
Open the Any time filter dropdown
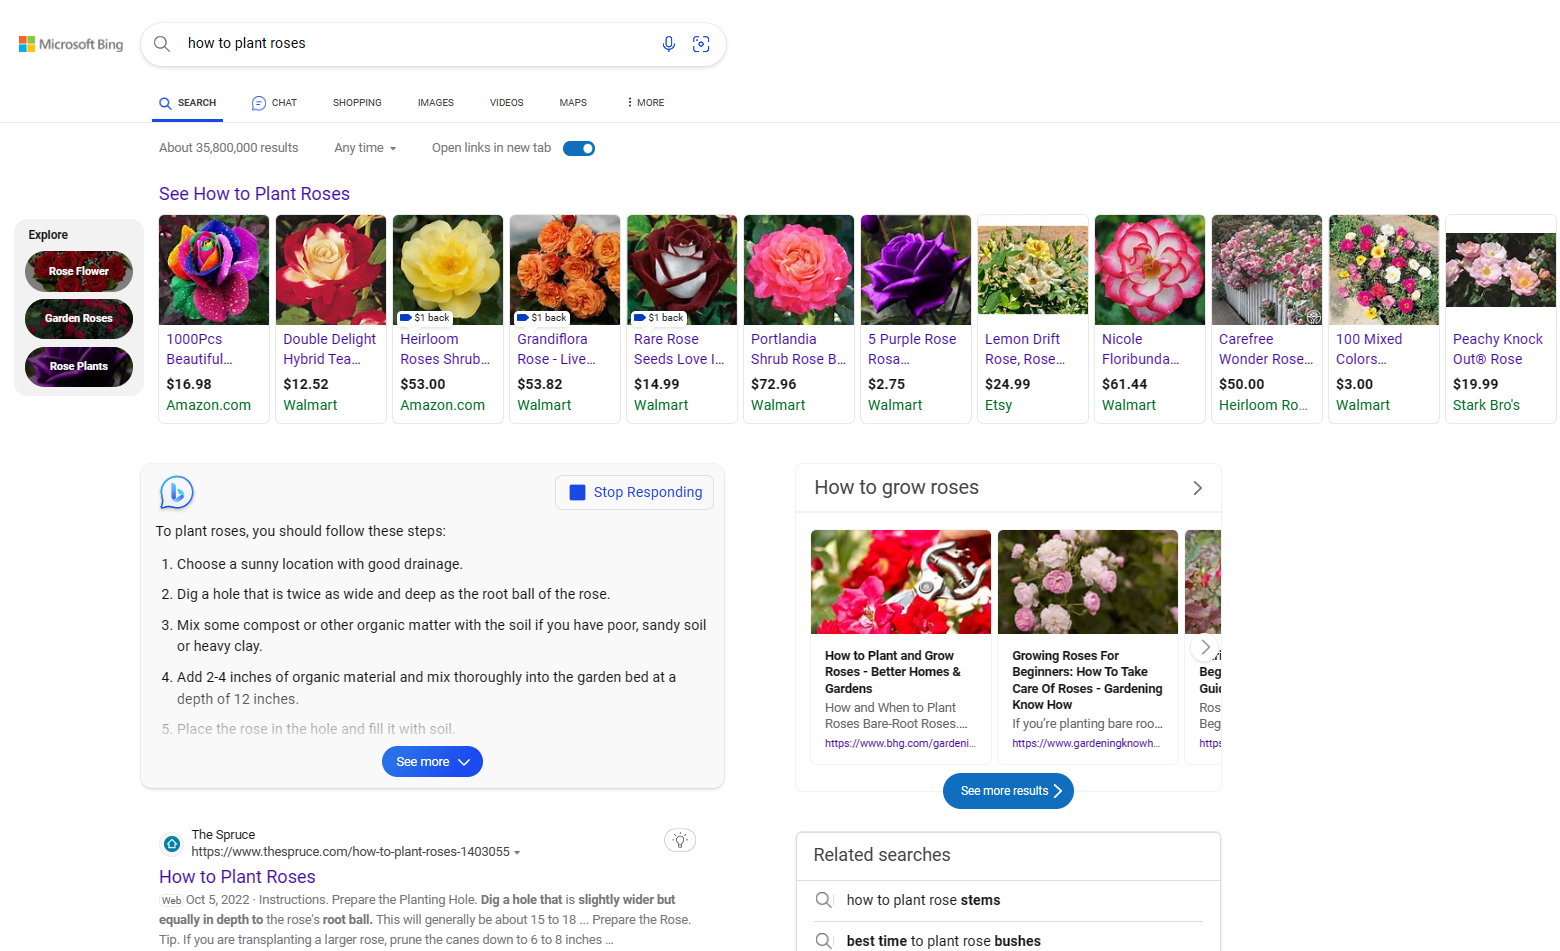(x=365, y=148)
